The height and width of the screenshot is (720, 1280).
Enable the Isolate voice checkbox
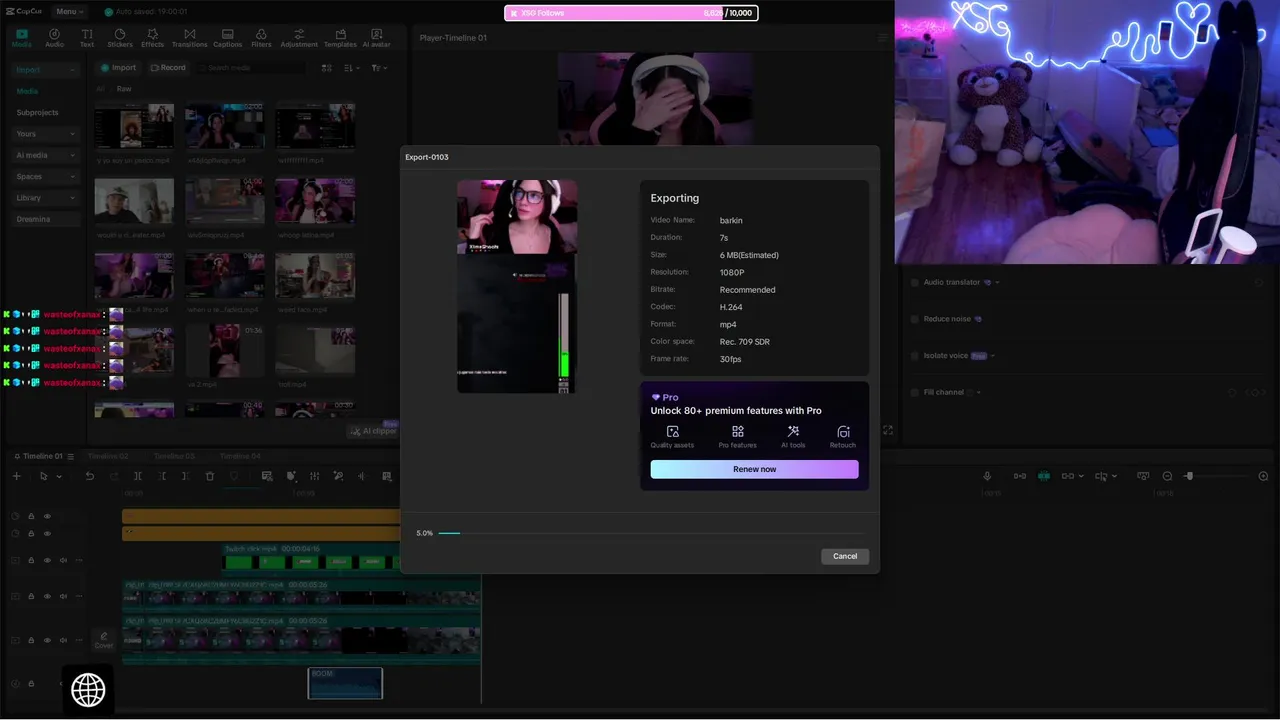pos(915,355)
